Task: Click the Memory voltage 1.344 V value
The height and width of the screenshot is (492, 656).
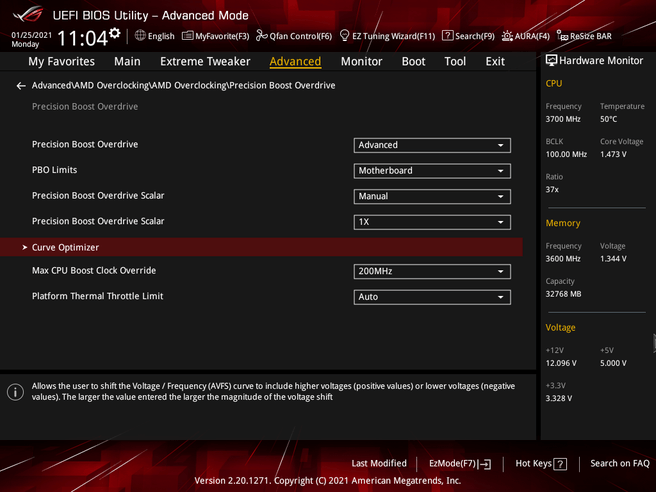Action: coord(613,259)
